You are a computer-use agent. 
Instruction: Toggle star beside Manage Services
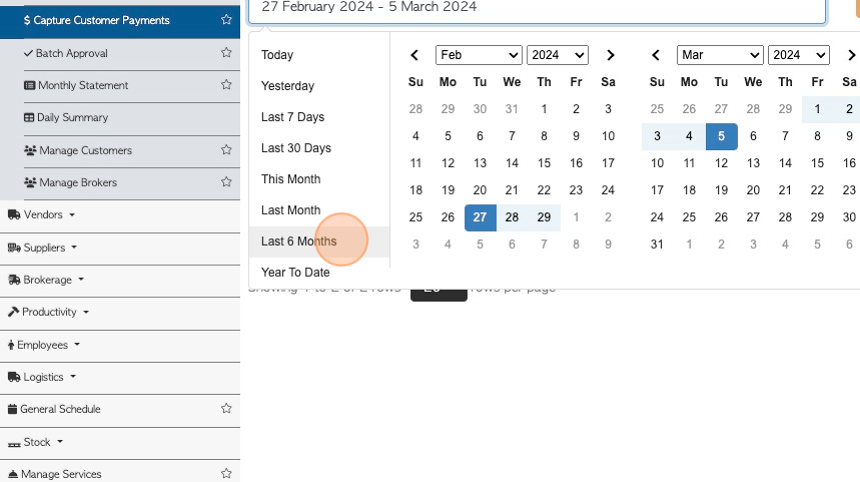pos(226,473)
